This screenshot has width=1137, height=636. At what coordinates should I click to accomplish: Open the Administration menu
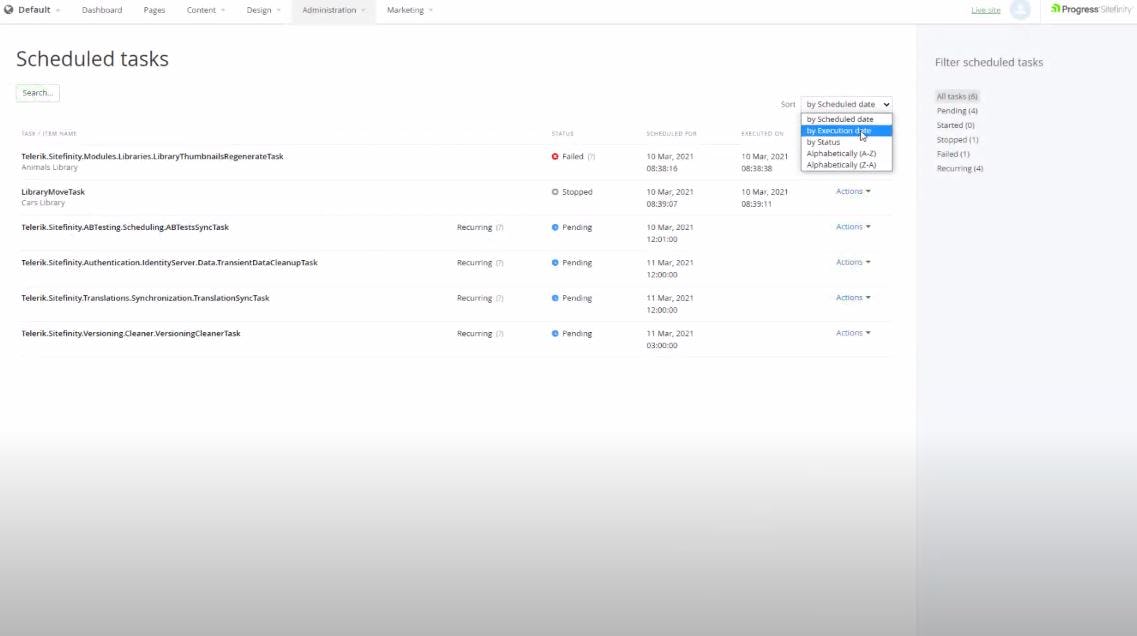[x=329, y=10]
